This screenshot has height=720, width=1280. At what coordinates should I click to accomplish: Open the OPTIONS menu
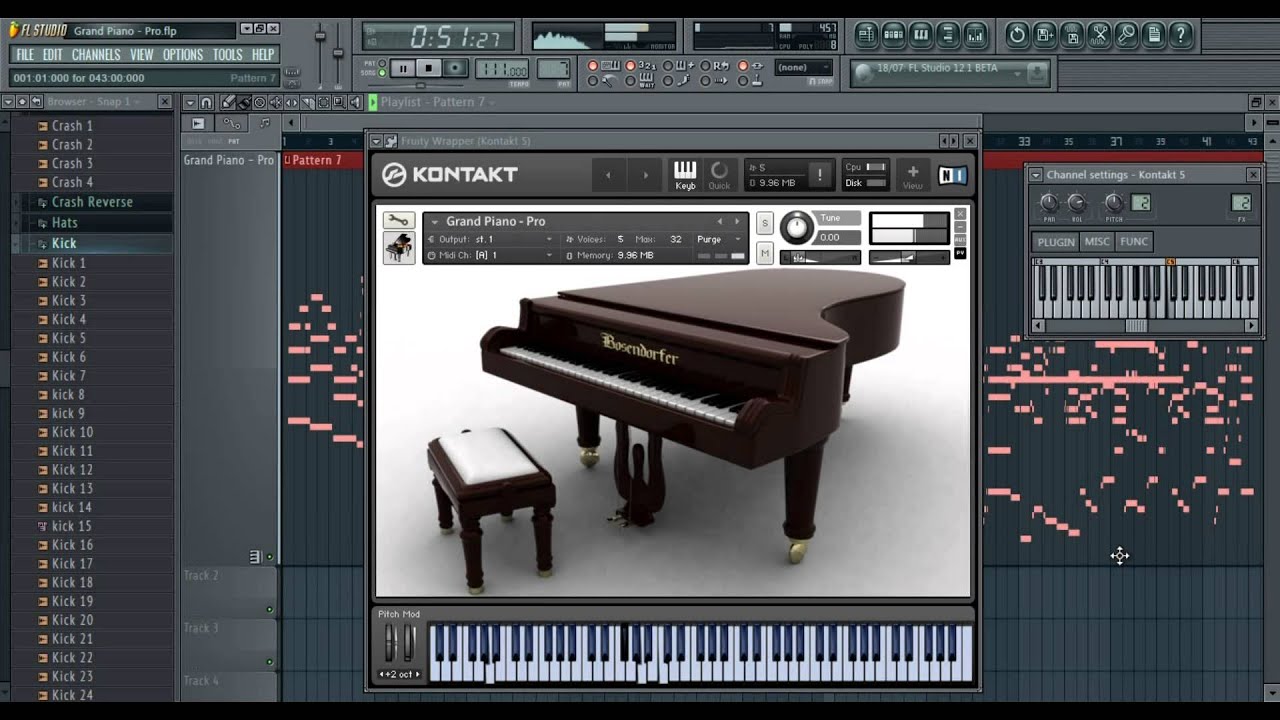183,55
